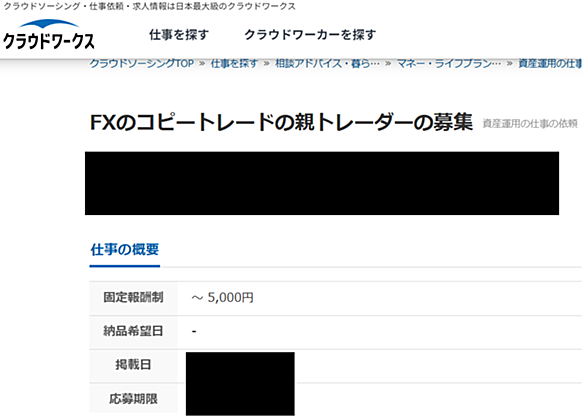This screenshot has width=586, height=419.
Task: Select the 固定報酬制 row label
Action: [x=133, y=298]
